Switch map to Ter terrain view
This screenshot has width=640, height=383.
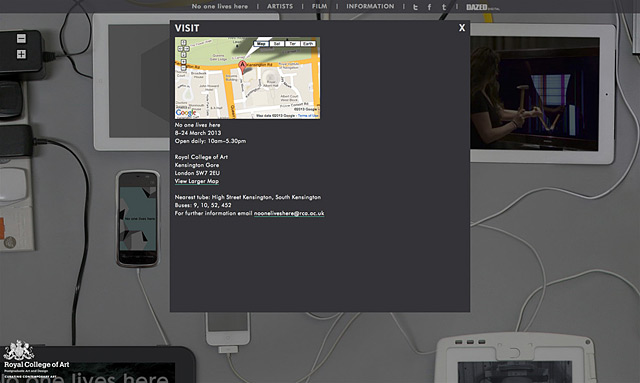pyautogui.click(x=292, y=43)
